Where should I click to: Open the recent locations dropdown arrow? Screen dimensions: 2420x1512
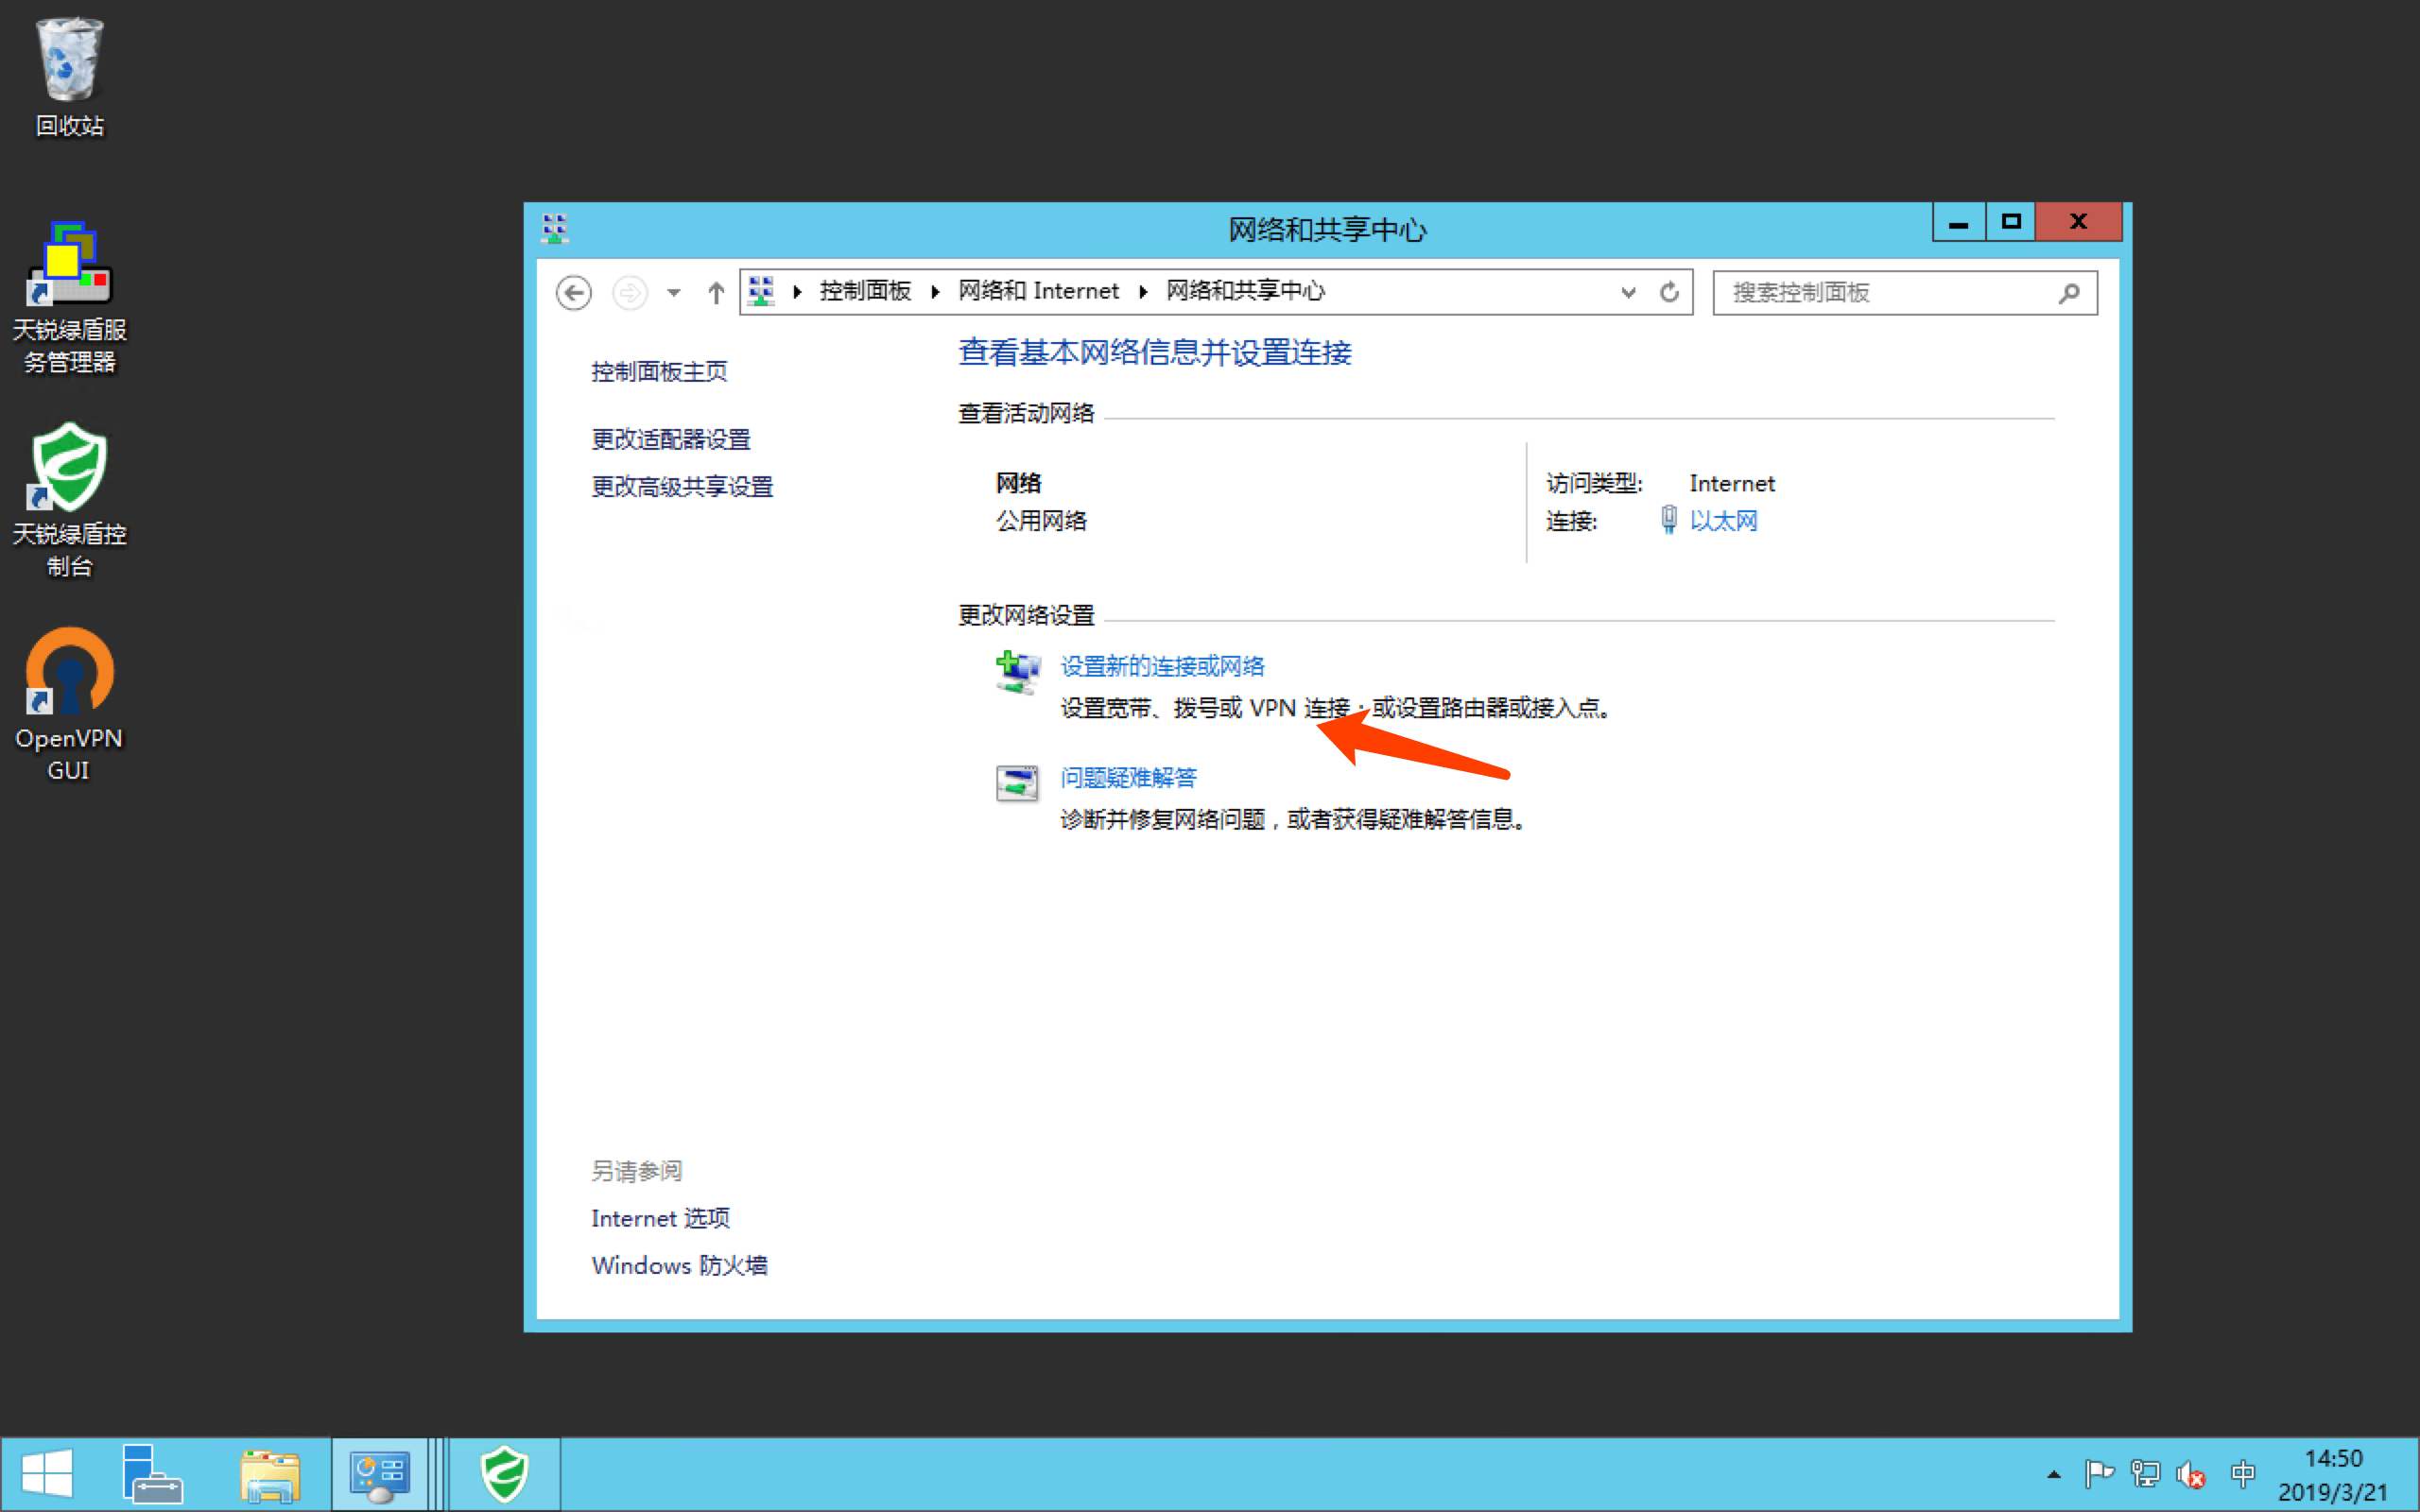674,293
